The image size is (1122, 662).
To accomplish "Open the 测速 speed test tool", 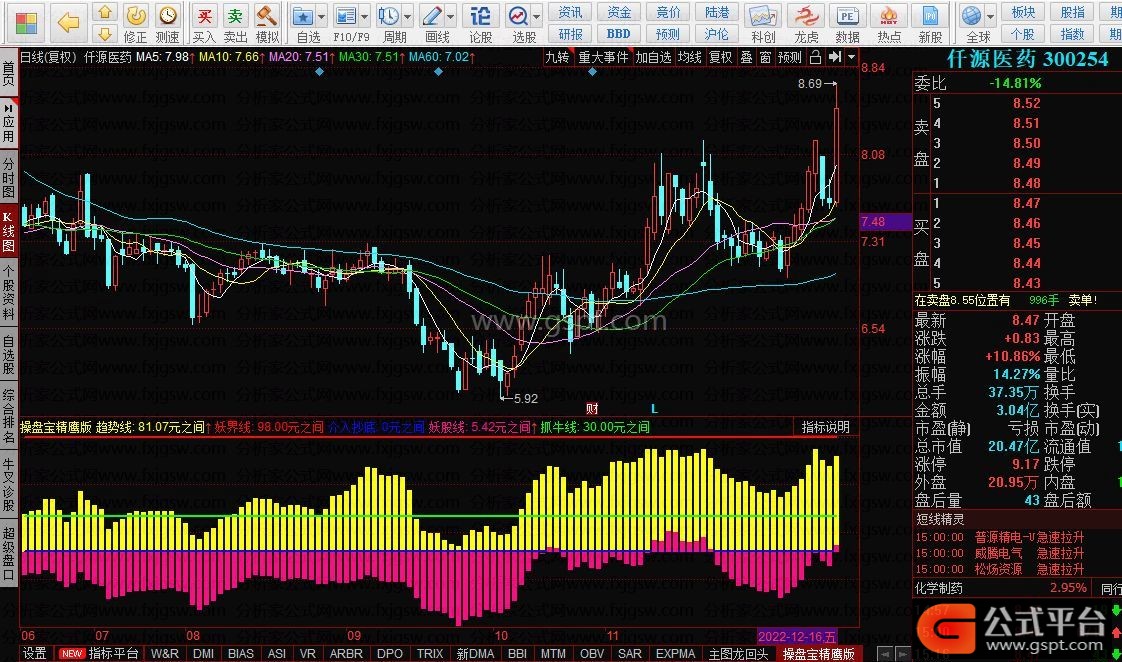I will tap(167, 23).
